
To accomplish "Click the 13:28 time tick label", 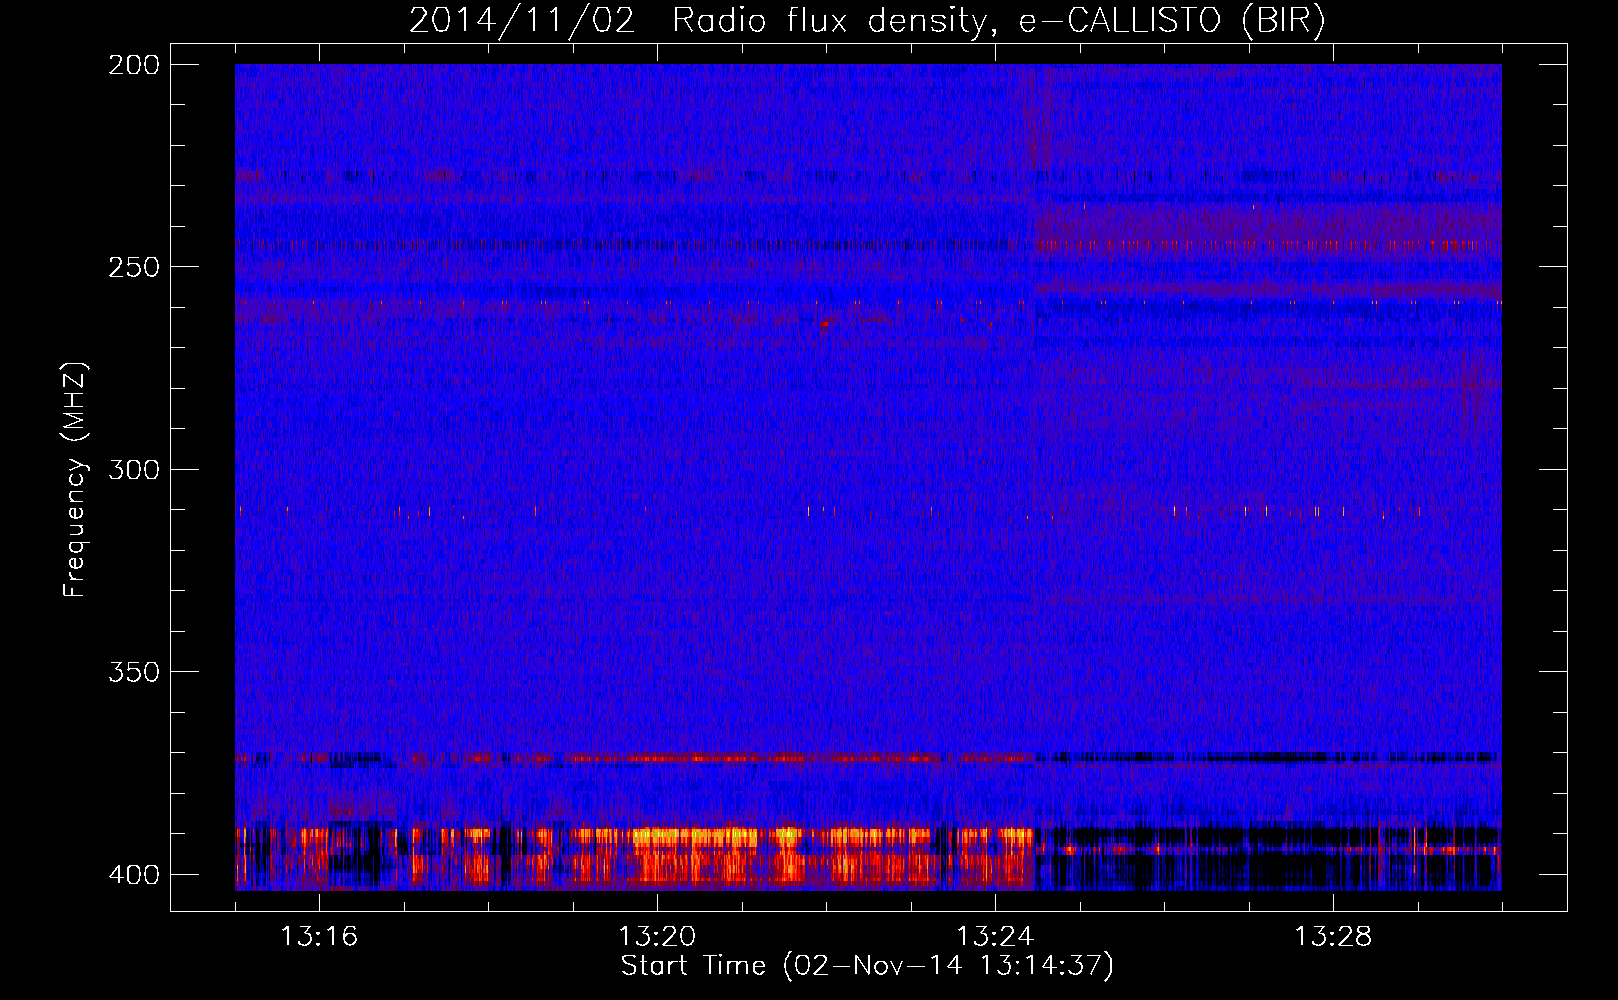I will pos(1333,937).
